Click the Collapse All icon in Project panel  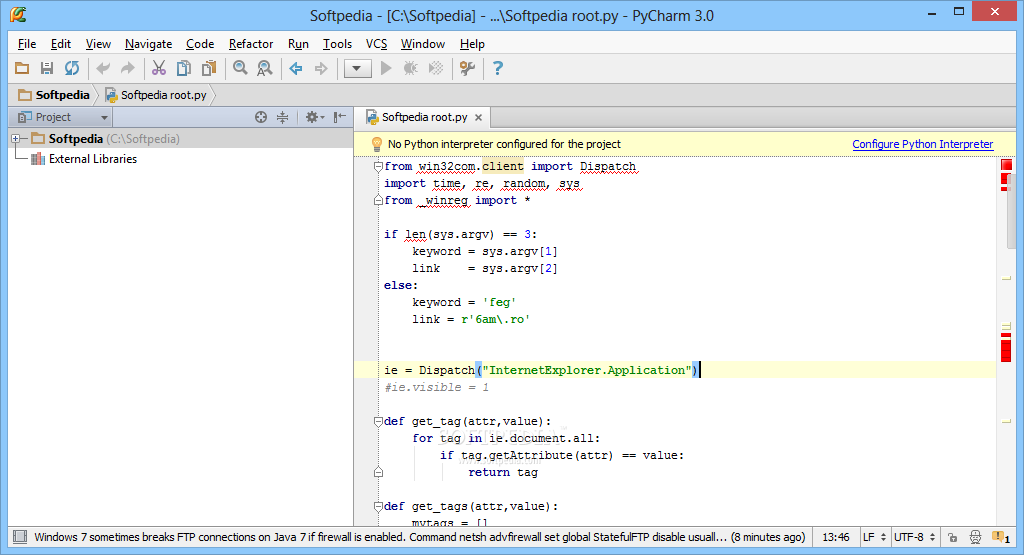[x=282, y=117]
